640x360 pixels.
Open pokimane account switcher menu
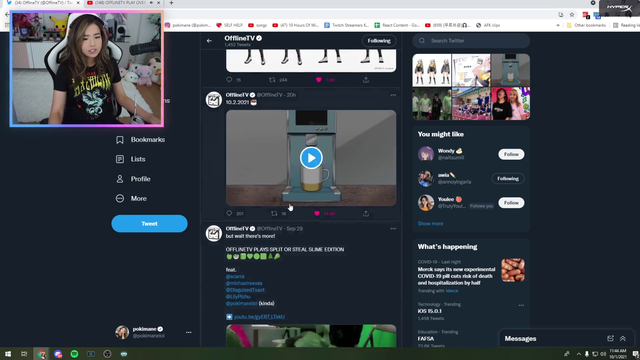(189, 332)
